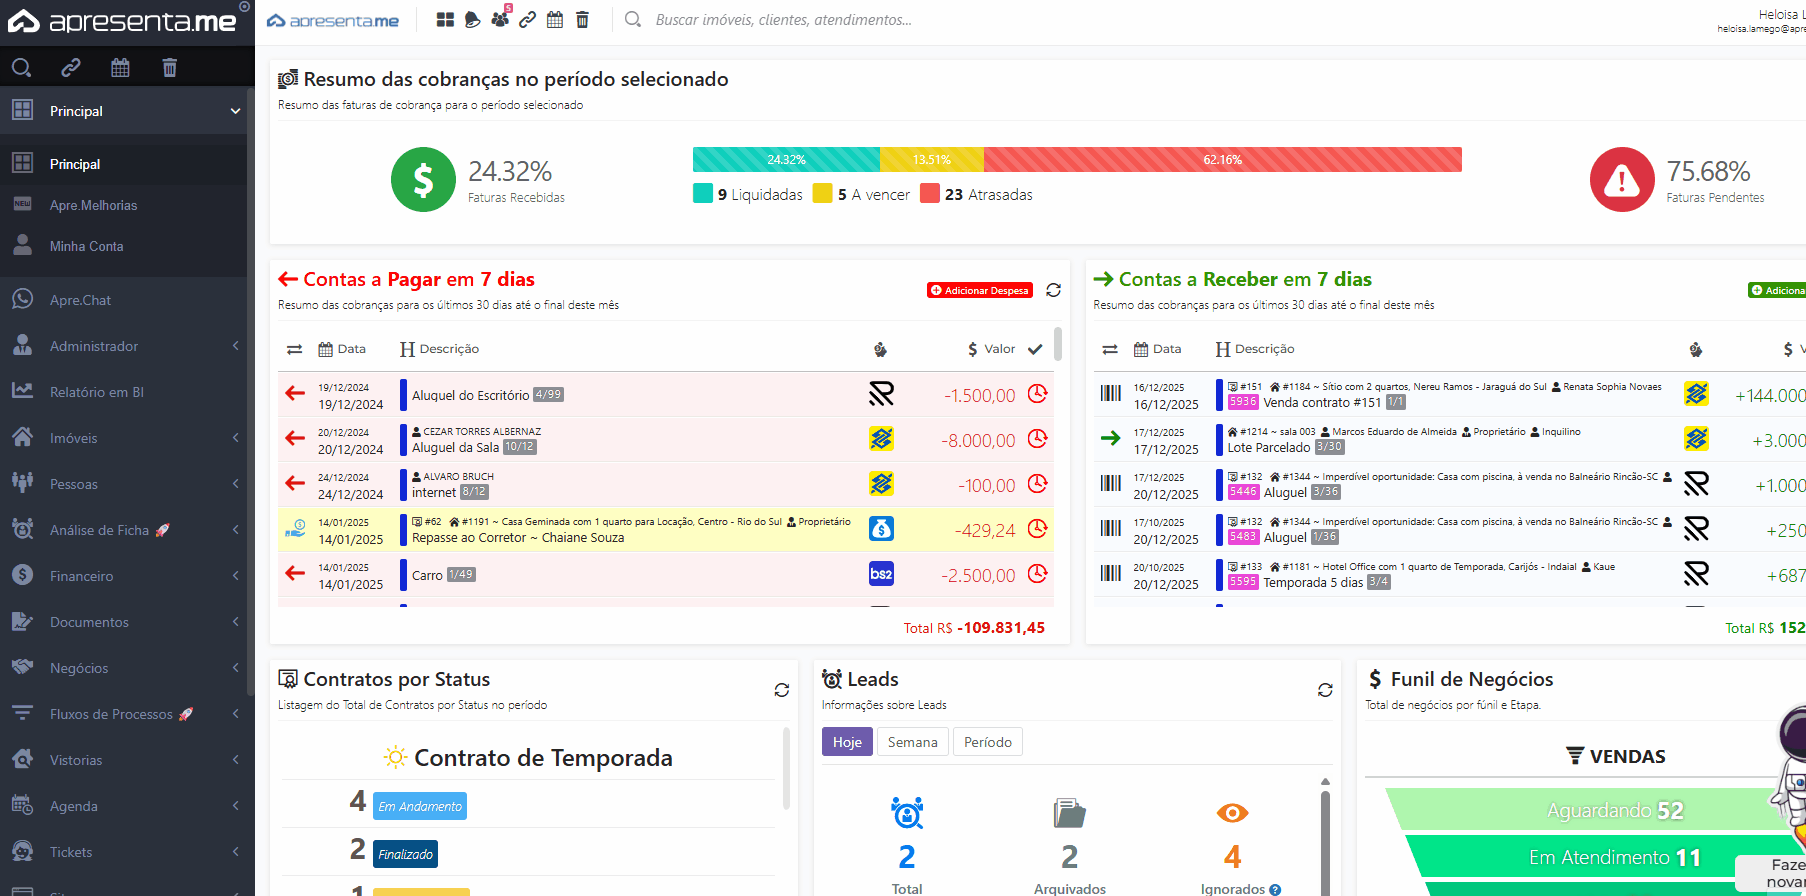This screenshot has width=1806, height=896.
Task: Open the notifications bell icon
Action: click(472, 20)
